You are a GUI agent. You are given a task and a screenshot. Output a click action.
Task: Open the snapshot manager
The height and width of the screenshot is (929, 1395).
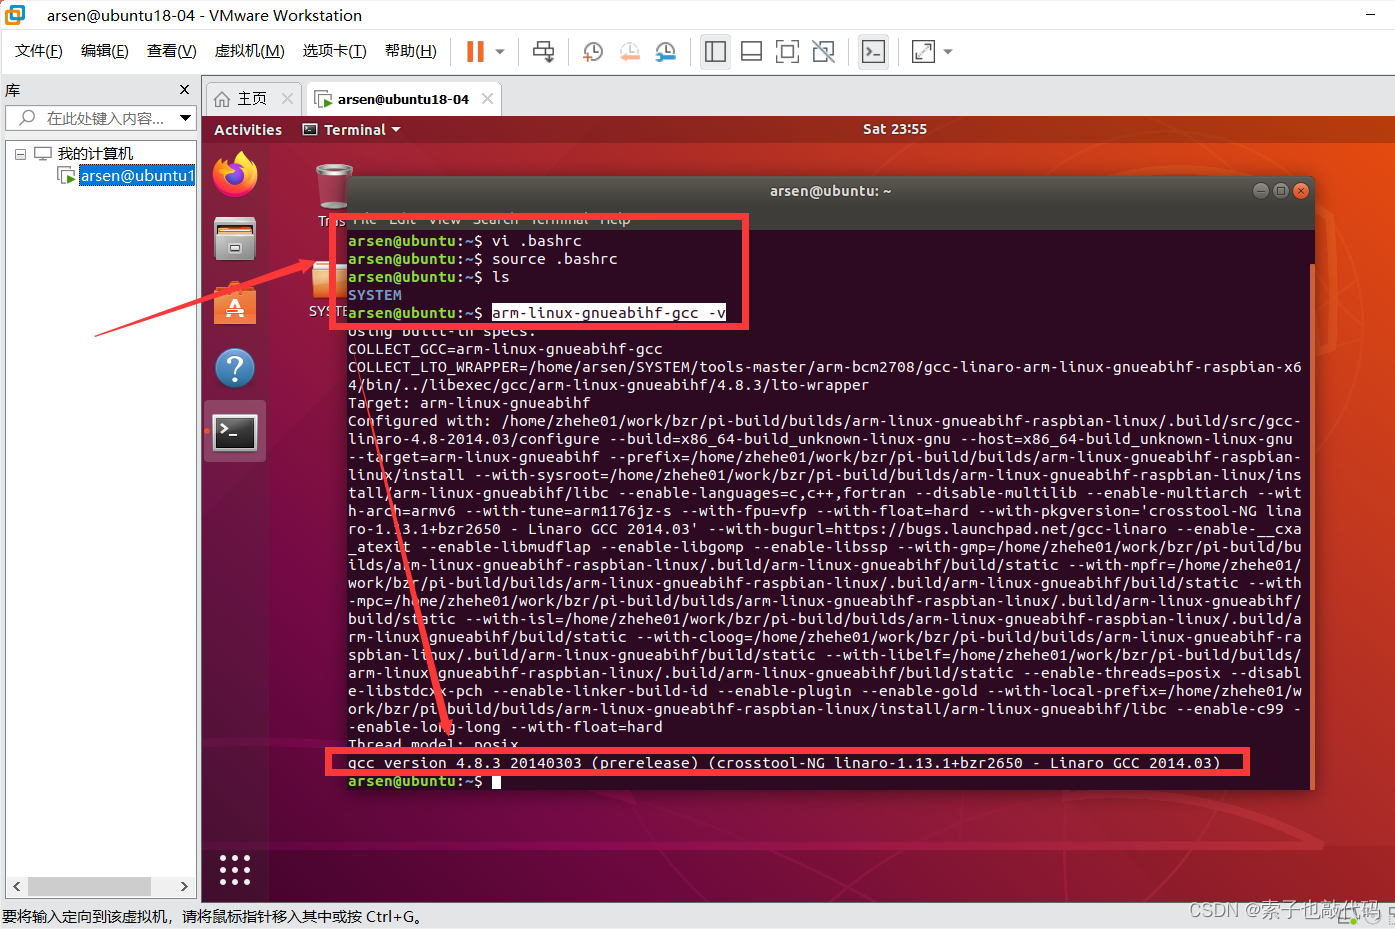tap(666, 51)
